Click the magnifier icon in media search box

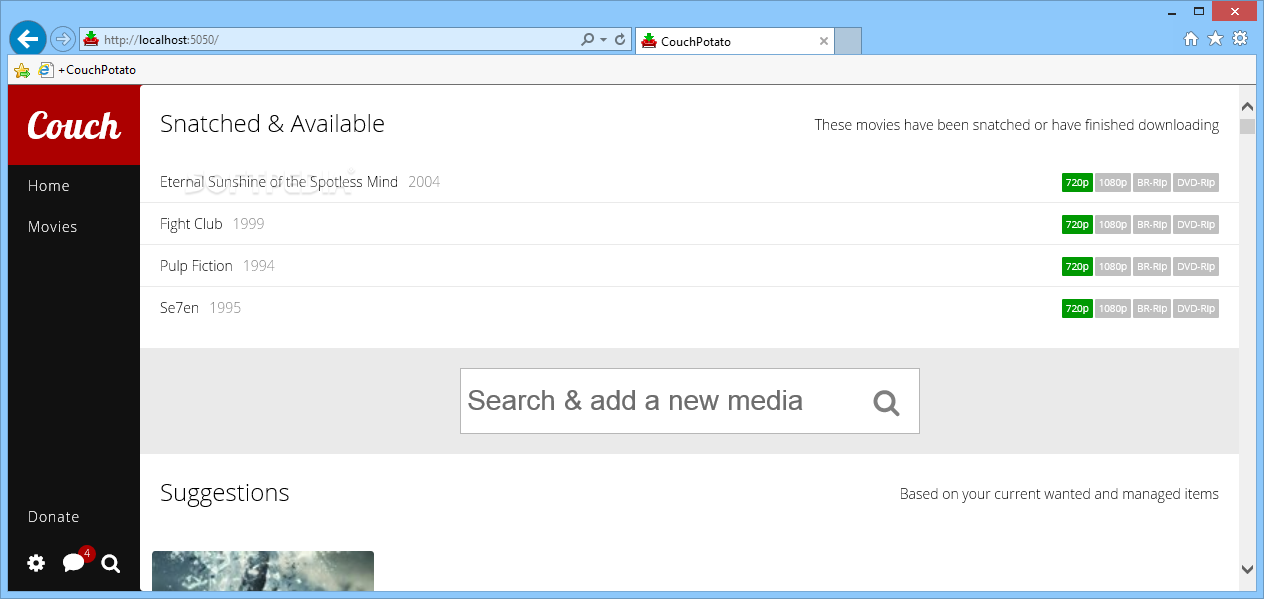tap(886, 402)
